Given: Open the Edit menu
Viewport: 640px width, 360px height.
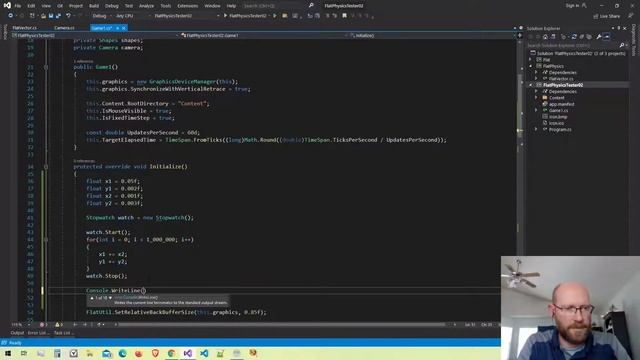Looking at the screenshot, I should 31,6.
